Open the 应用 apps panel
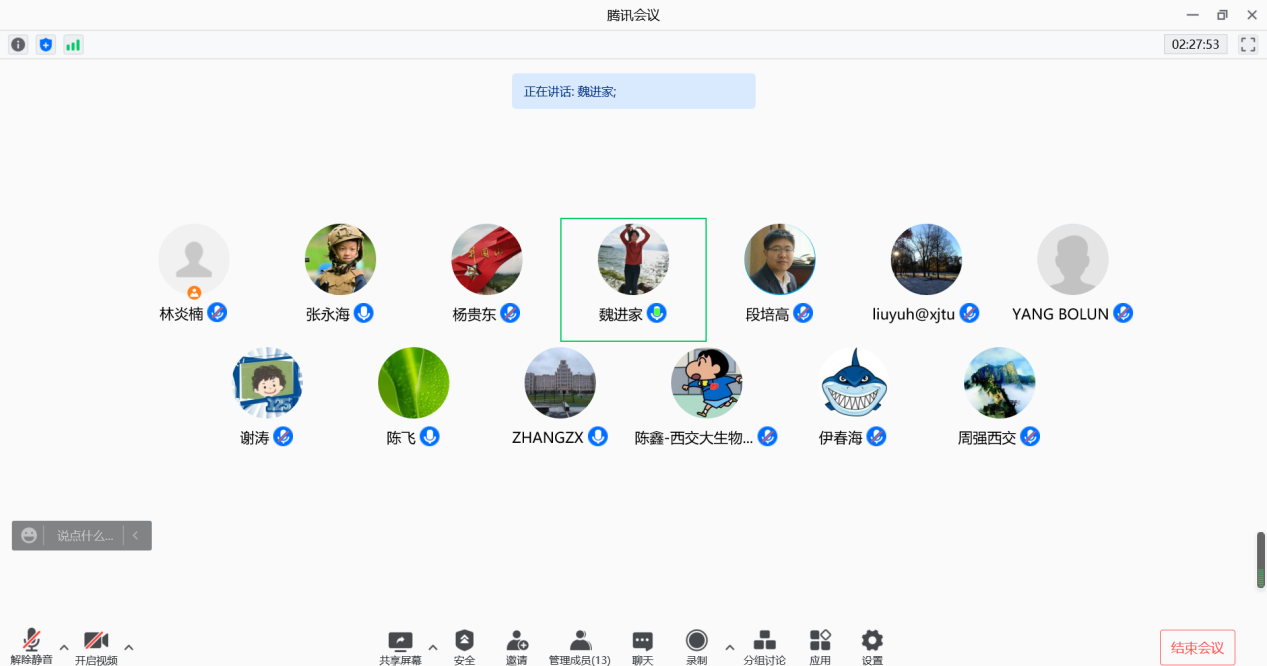 point(819,645)
